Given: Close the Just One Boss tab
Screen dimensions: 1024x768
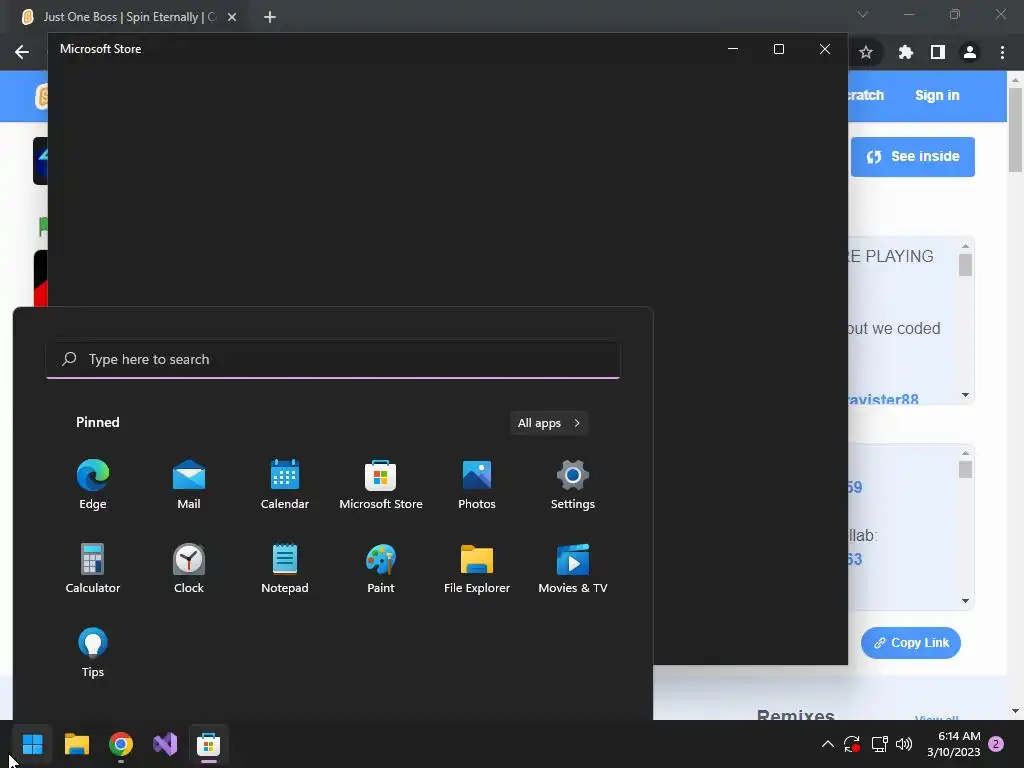Looking at the screenshot, I should [232, 17].
